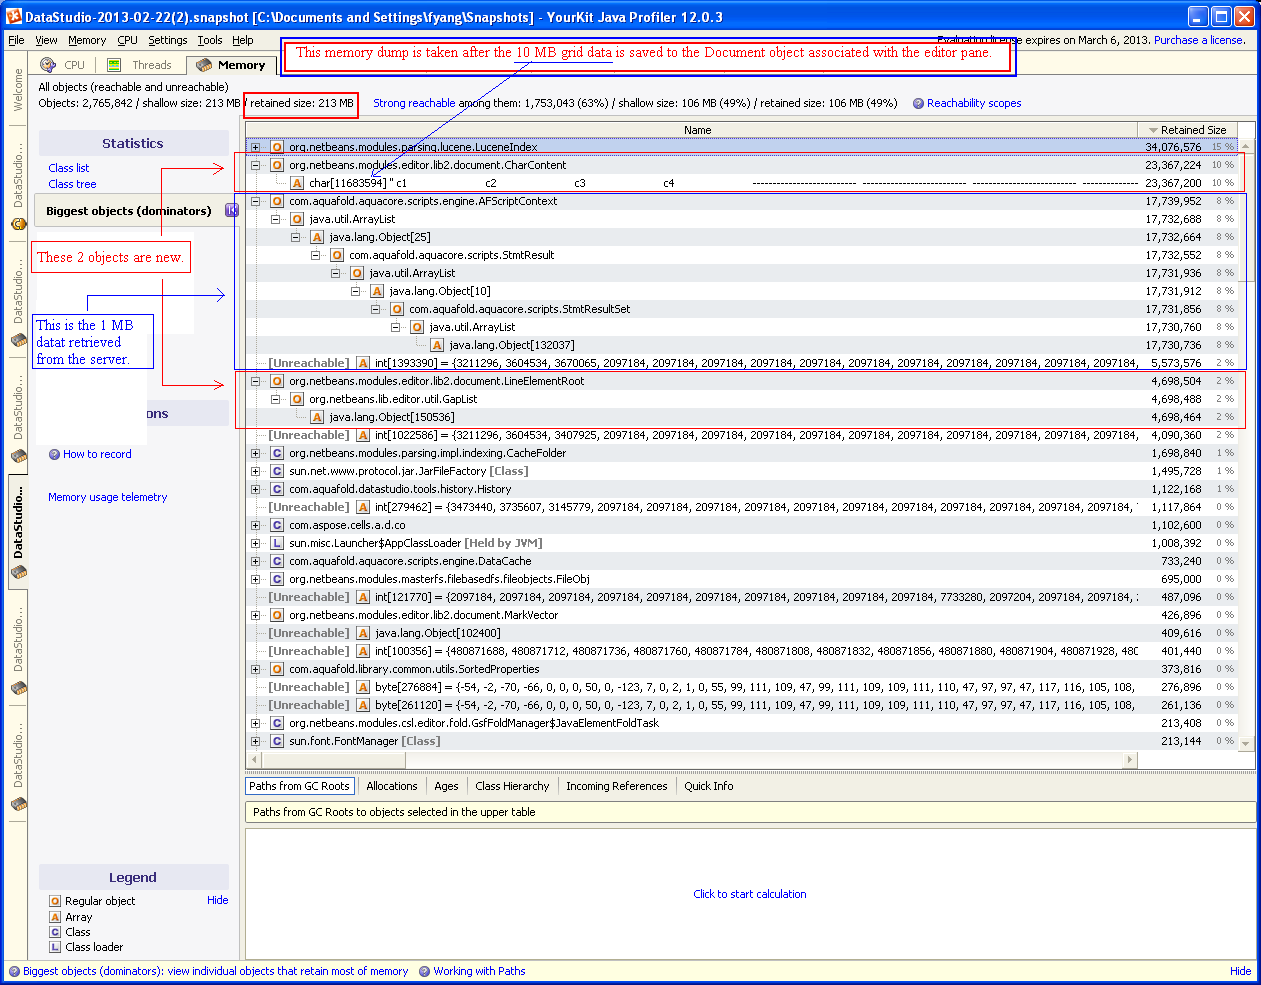Click the LuceneIndex object icon
This screenshot has width=1261, height=985.
(277, 147)
